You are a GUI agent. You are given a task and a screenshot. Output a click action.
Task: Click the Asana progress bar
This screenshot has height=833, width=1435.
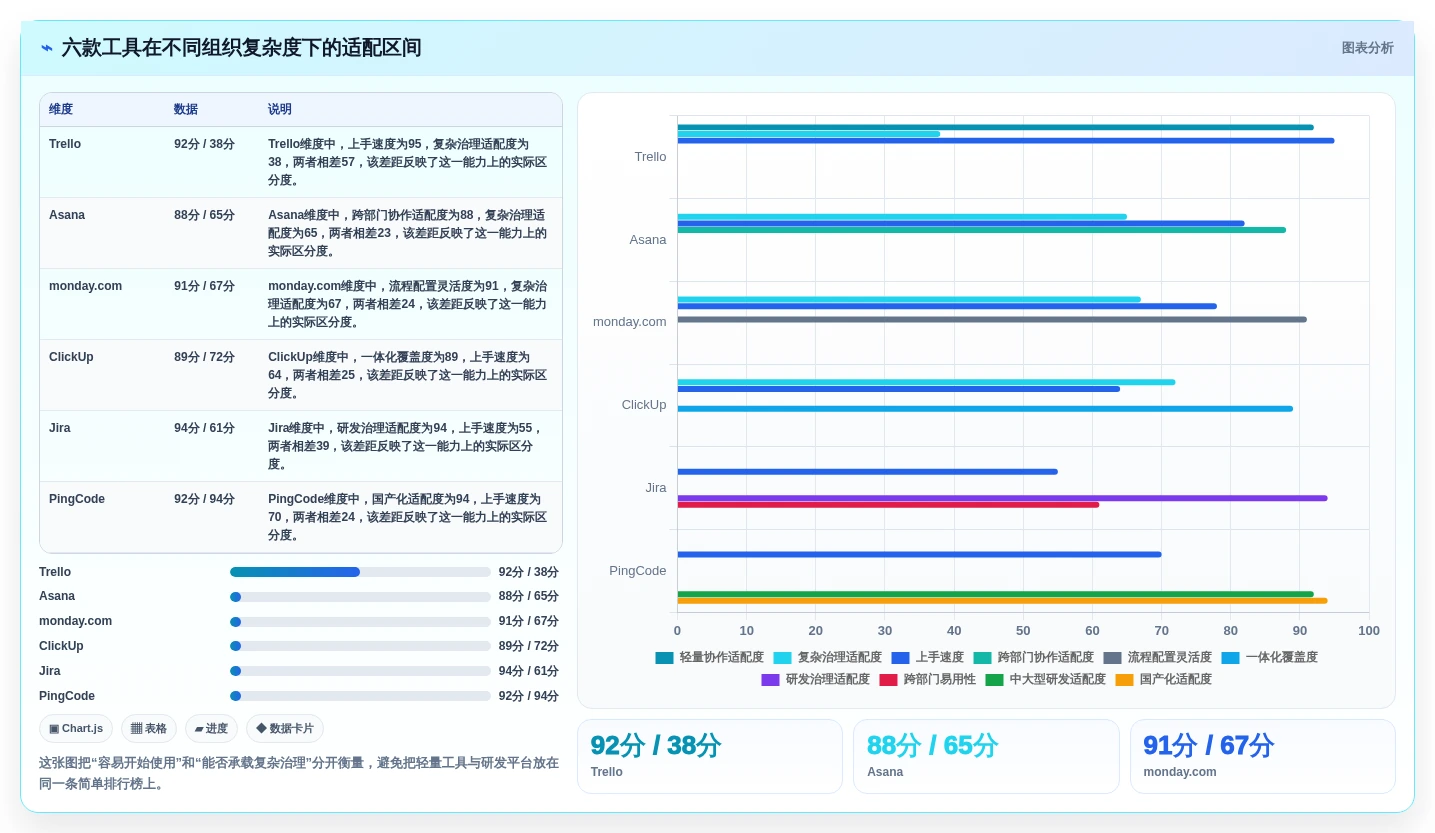(x=360, y=597)
